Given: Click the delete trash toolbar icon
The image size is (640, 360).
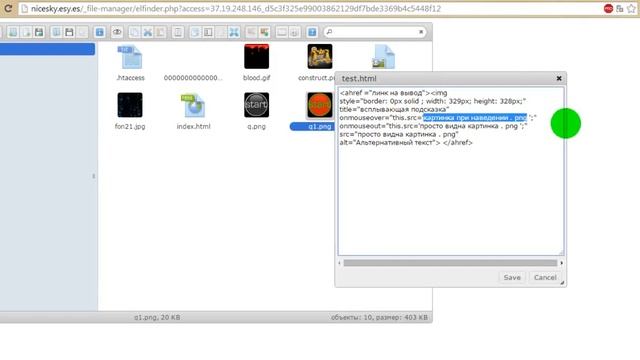Looking at the screenshot, I should (178, 32).
